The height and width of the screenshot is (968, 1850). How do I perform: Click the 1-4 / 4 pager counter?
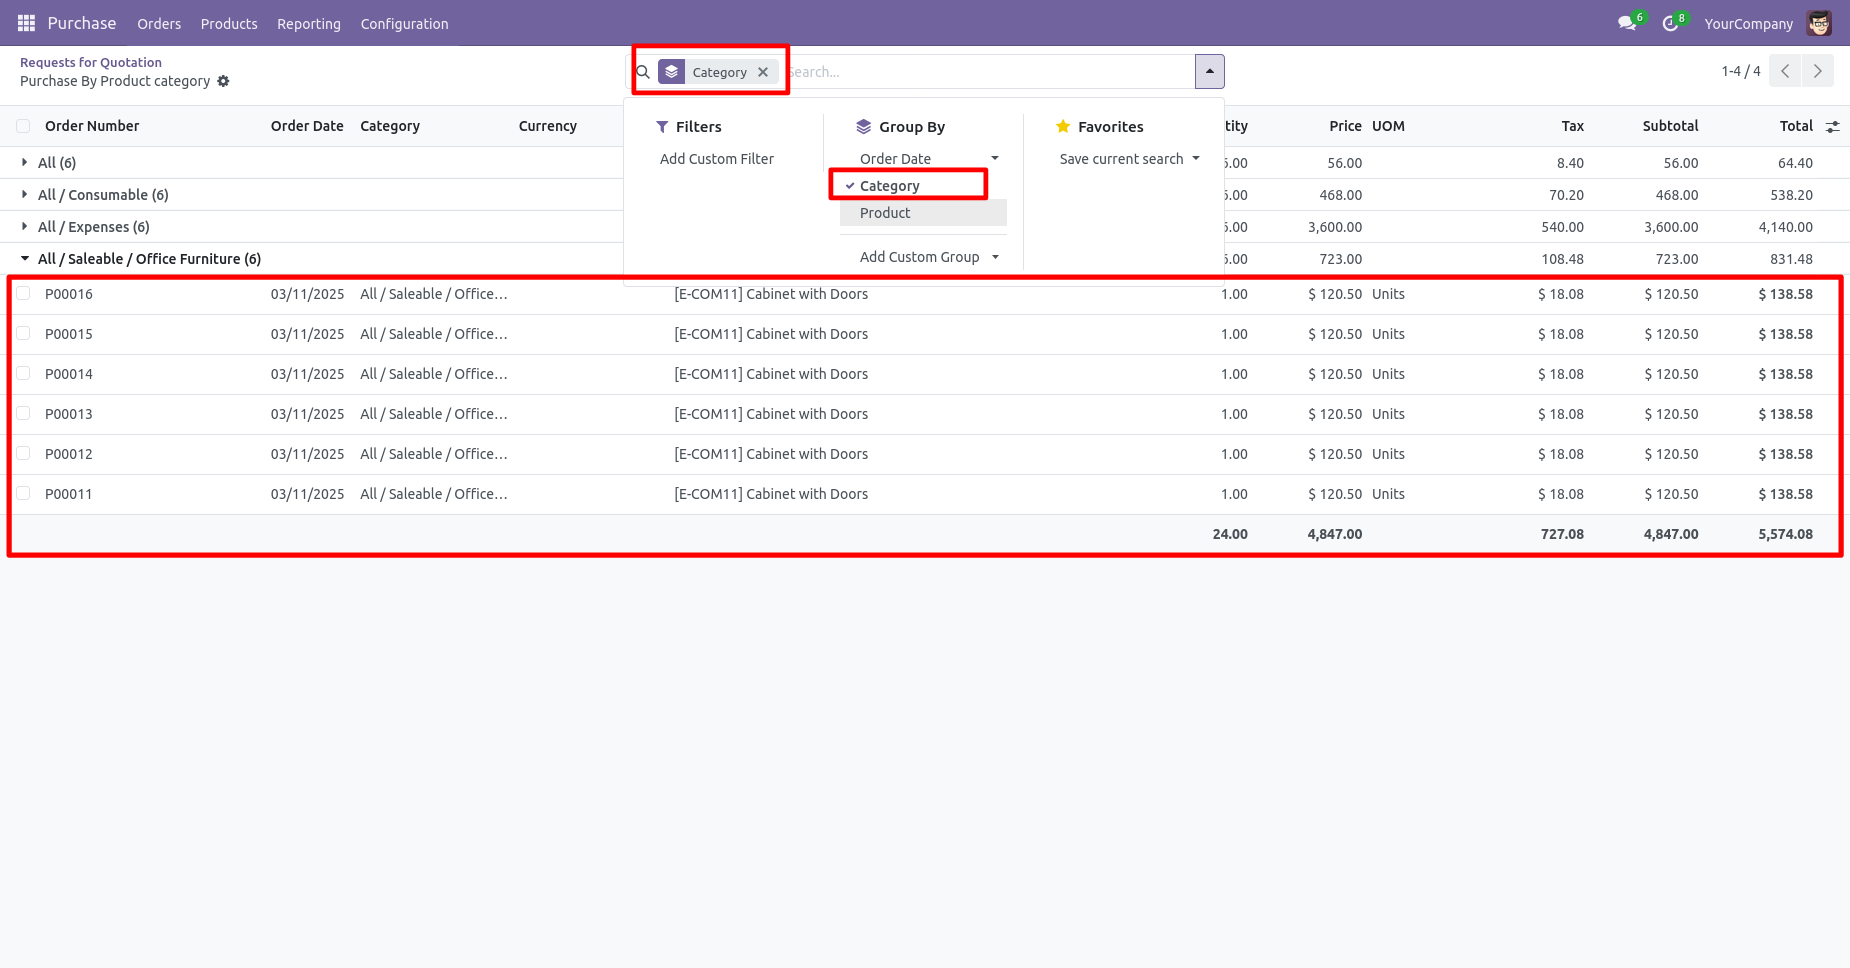click(x=1741, y=71)
